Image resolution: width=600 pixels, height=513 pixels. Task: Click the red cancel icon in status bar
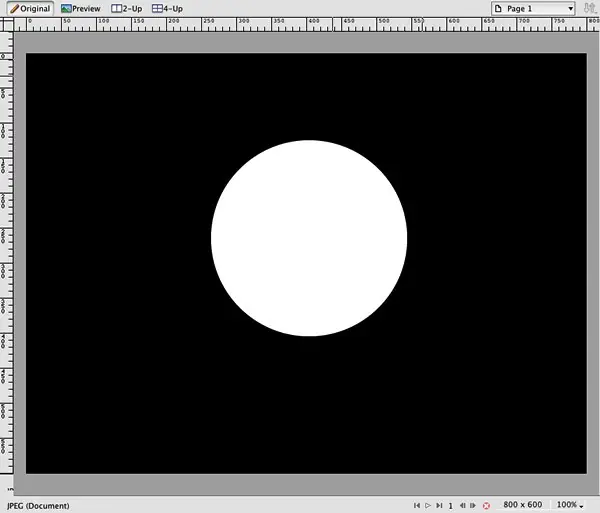coord(486,506)
